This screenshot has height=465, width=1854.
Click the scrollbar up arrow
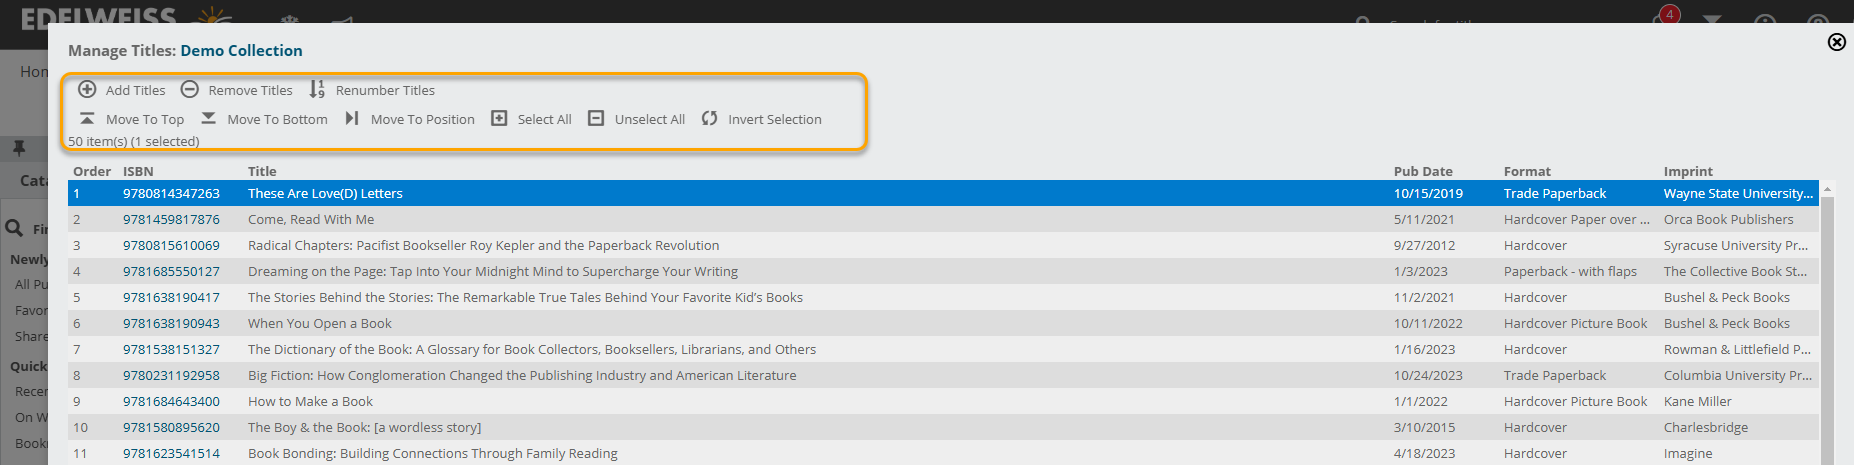coord(1827,189)
